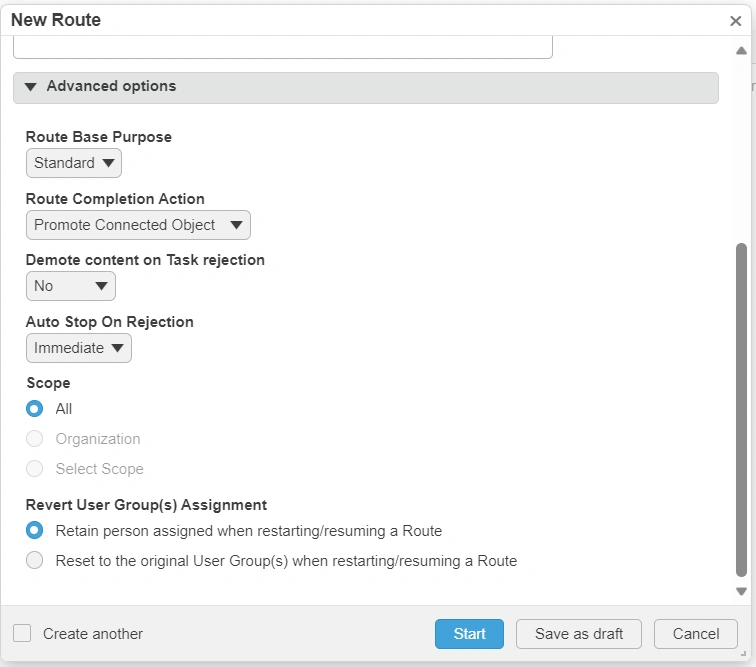Click the text input field at top
The image size is (756, 667).
pyautogui.click(x=283, y=47)
